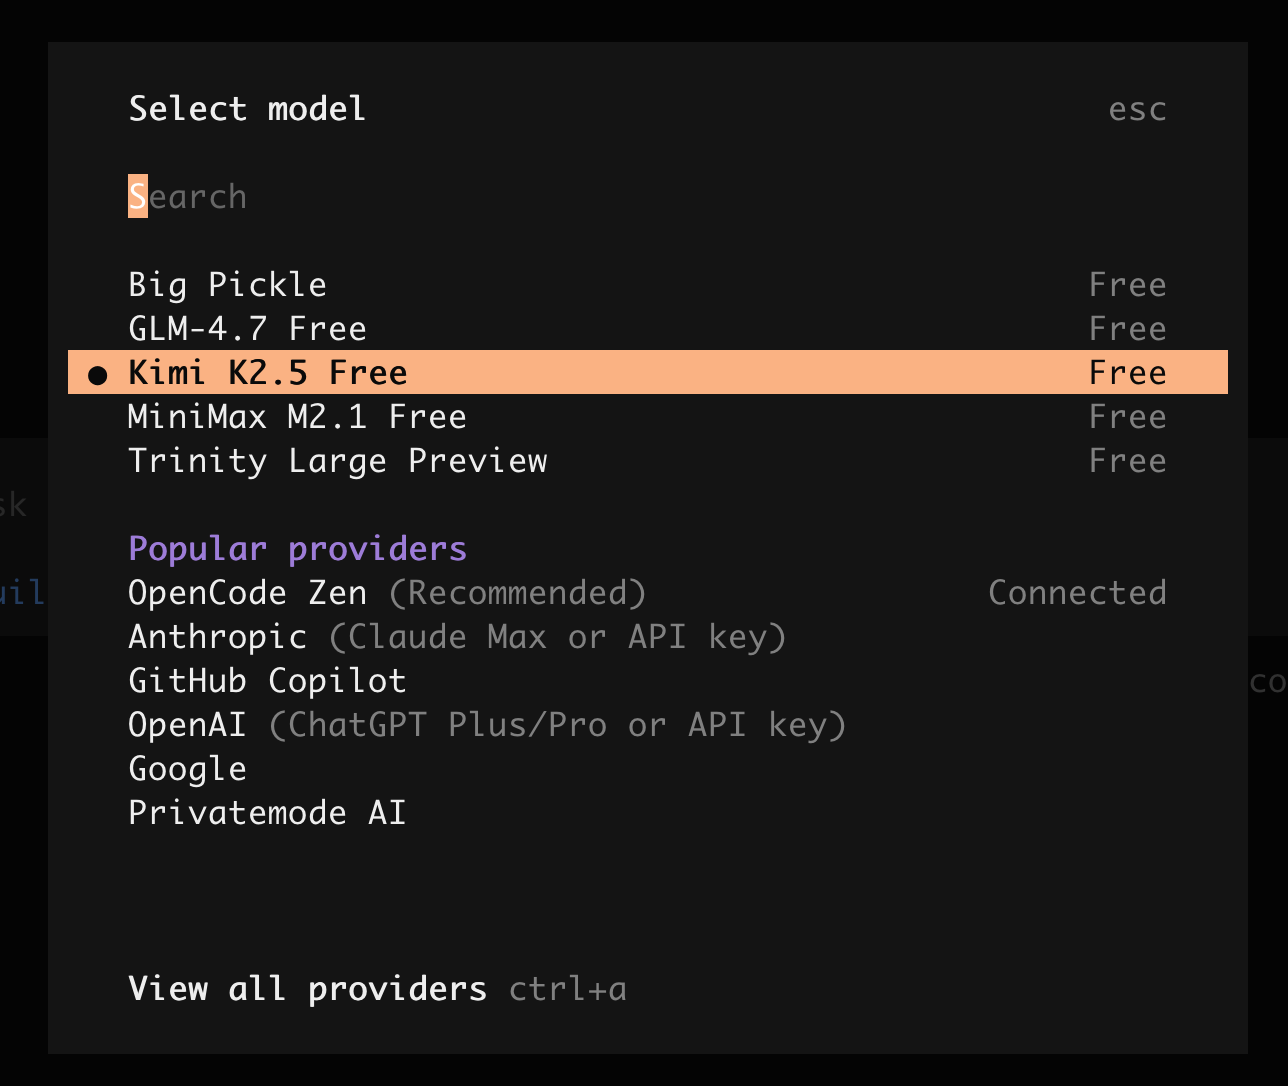1288x1086 pixels.
Task: Open the Google provider
Action: click(187, 769)
